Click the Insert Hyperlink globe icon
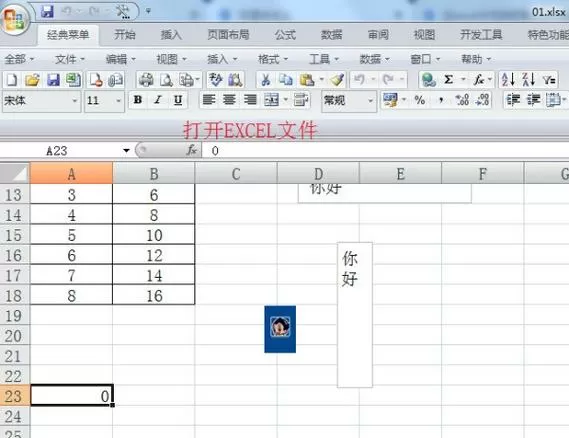The width and height of the screenshot is (569, 438). click(x=429, y=80)
